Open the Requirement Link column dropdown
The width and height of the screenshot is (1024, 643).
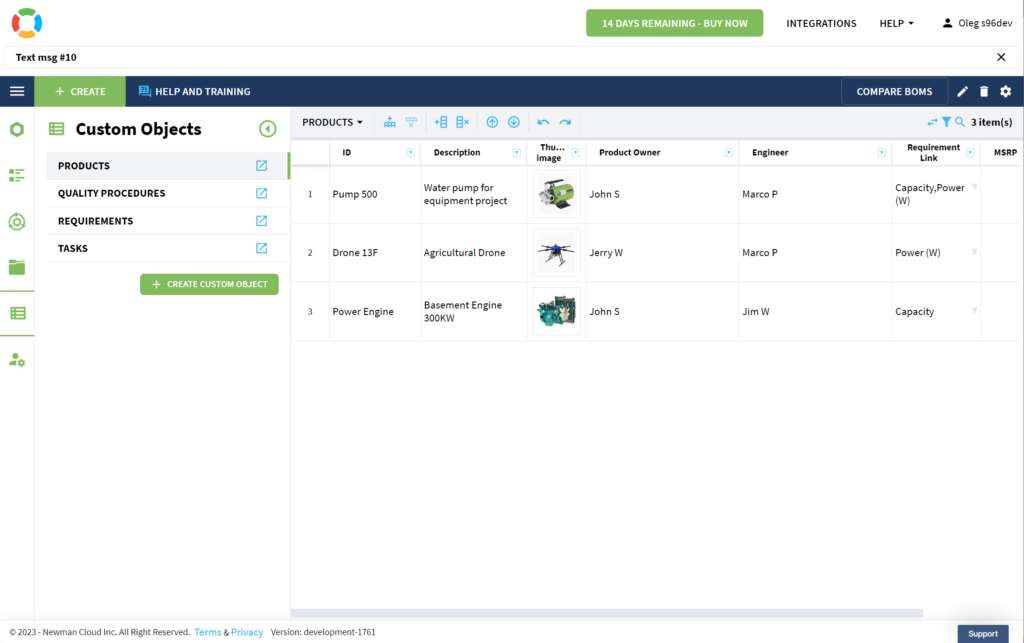(970, 153)
